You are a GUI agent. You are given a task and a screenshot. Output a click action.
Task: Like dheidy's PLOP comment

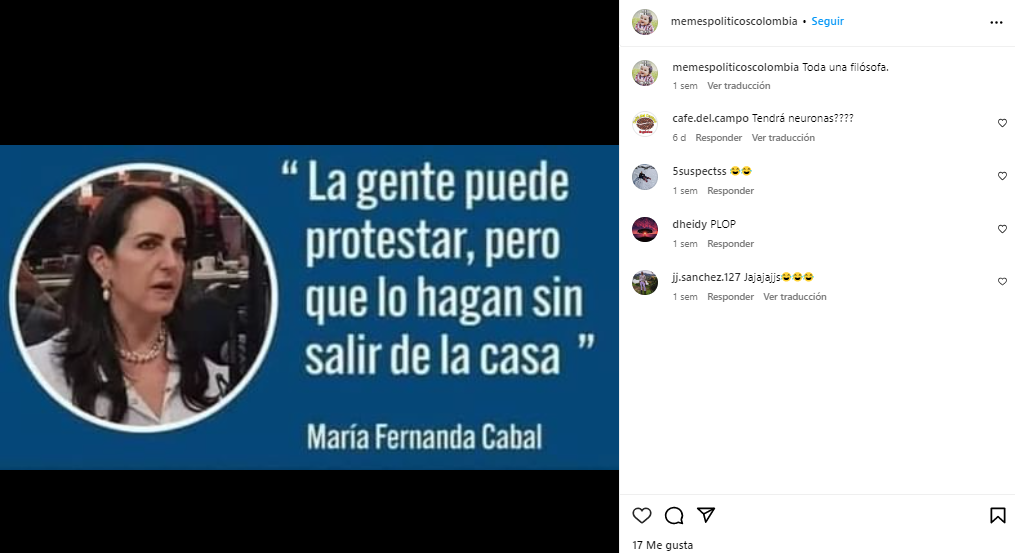[x=1002, y=229]
